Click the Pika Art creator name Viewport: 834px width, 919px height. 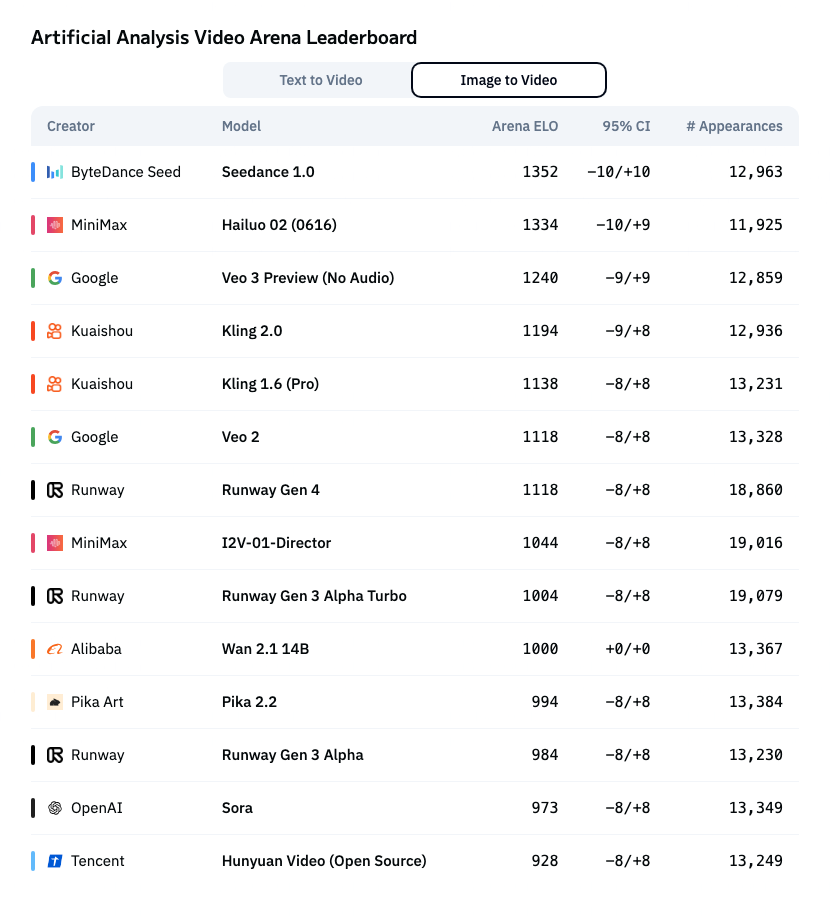pyautogui.click(x=97, y=702)
